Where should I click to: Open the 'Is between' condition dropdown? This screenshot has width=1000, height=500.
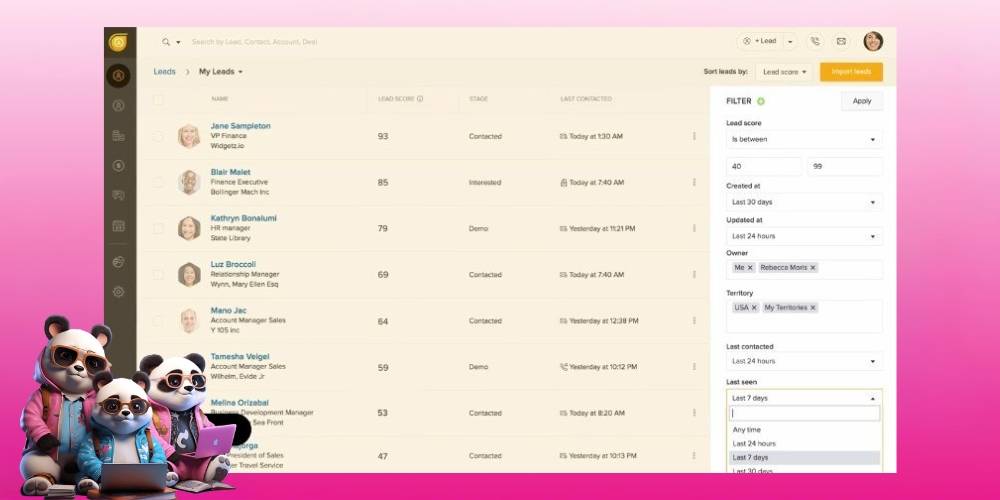tap(804, 140)
